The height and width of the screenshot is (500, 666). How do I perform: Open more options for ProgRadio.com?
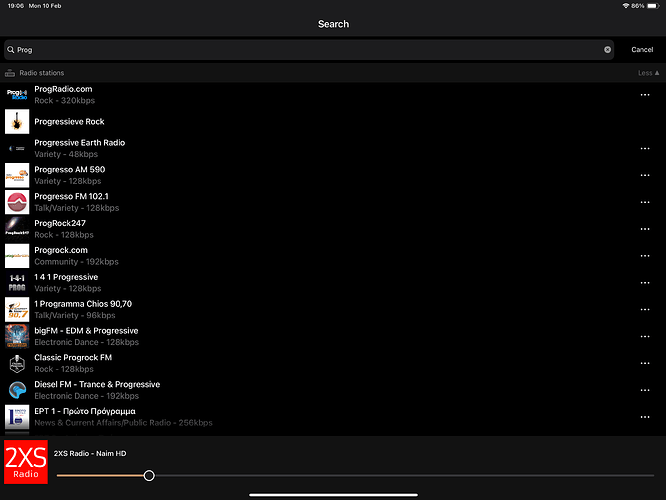click(645, 95)
